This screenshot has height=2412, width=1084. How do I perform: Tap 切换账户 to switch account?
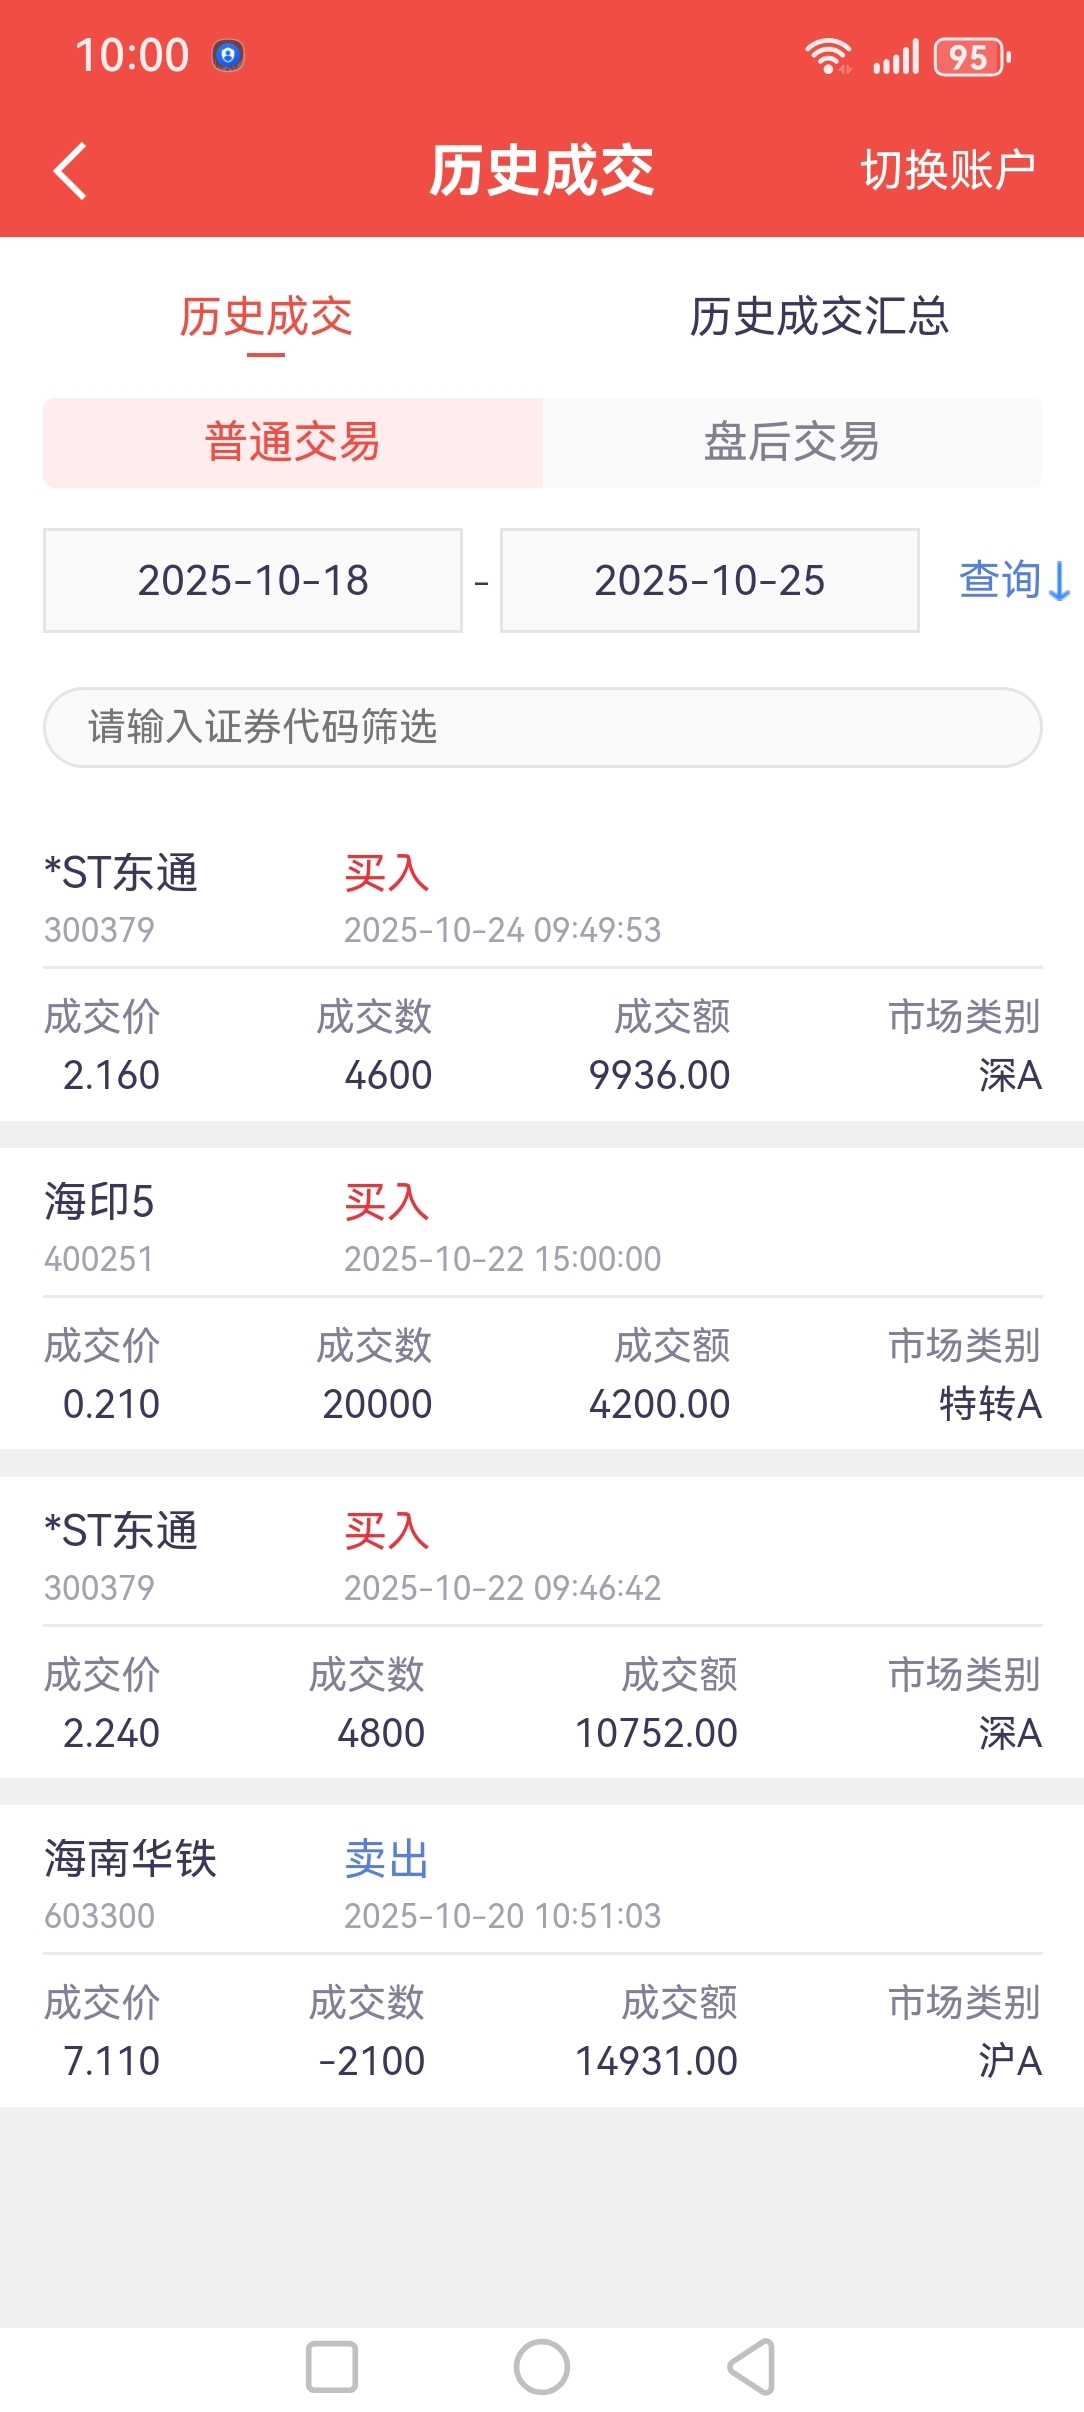click(x=947, y=170)
